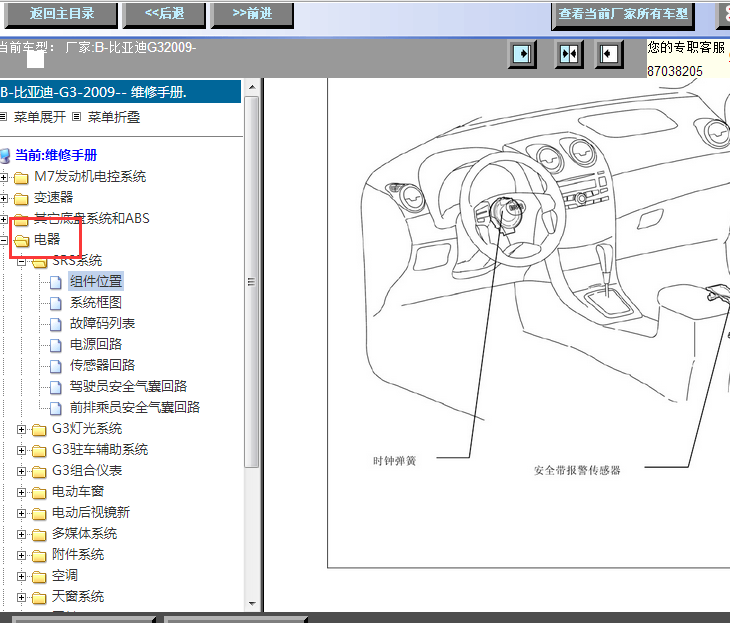Expand the 电动车窗 folder

pos(21,492)
